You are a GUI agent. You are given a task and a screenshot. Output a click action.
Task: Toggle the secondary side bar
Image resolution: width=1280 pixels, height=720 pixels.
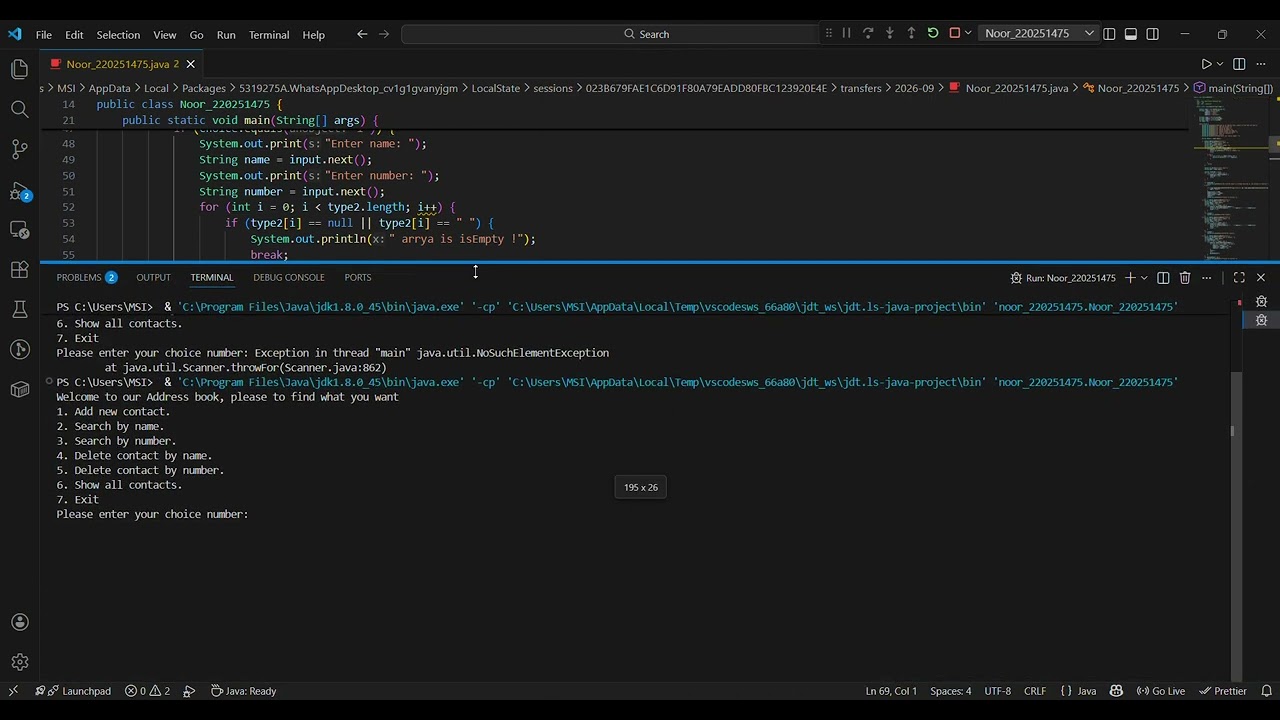coord(1153,34)
